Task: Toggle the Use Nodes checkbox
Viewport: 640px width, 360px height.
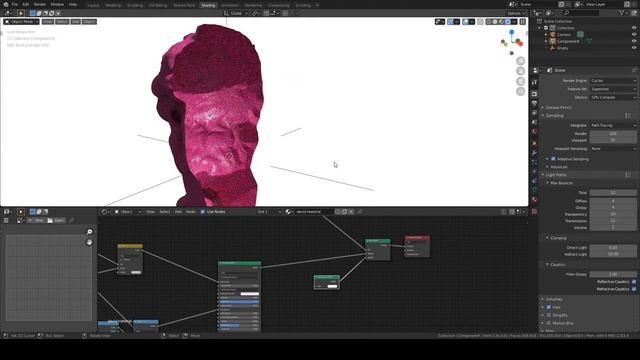Action: click(x=203, y=212)
